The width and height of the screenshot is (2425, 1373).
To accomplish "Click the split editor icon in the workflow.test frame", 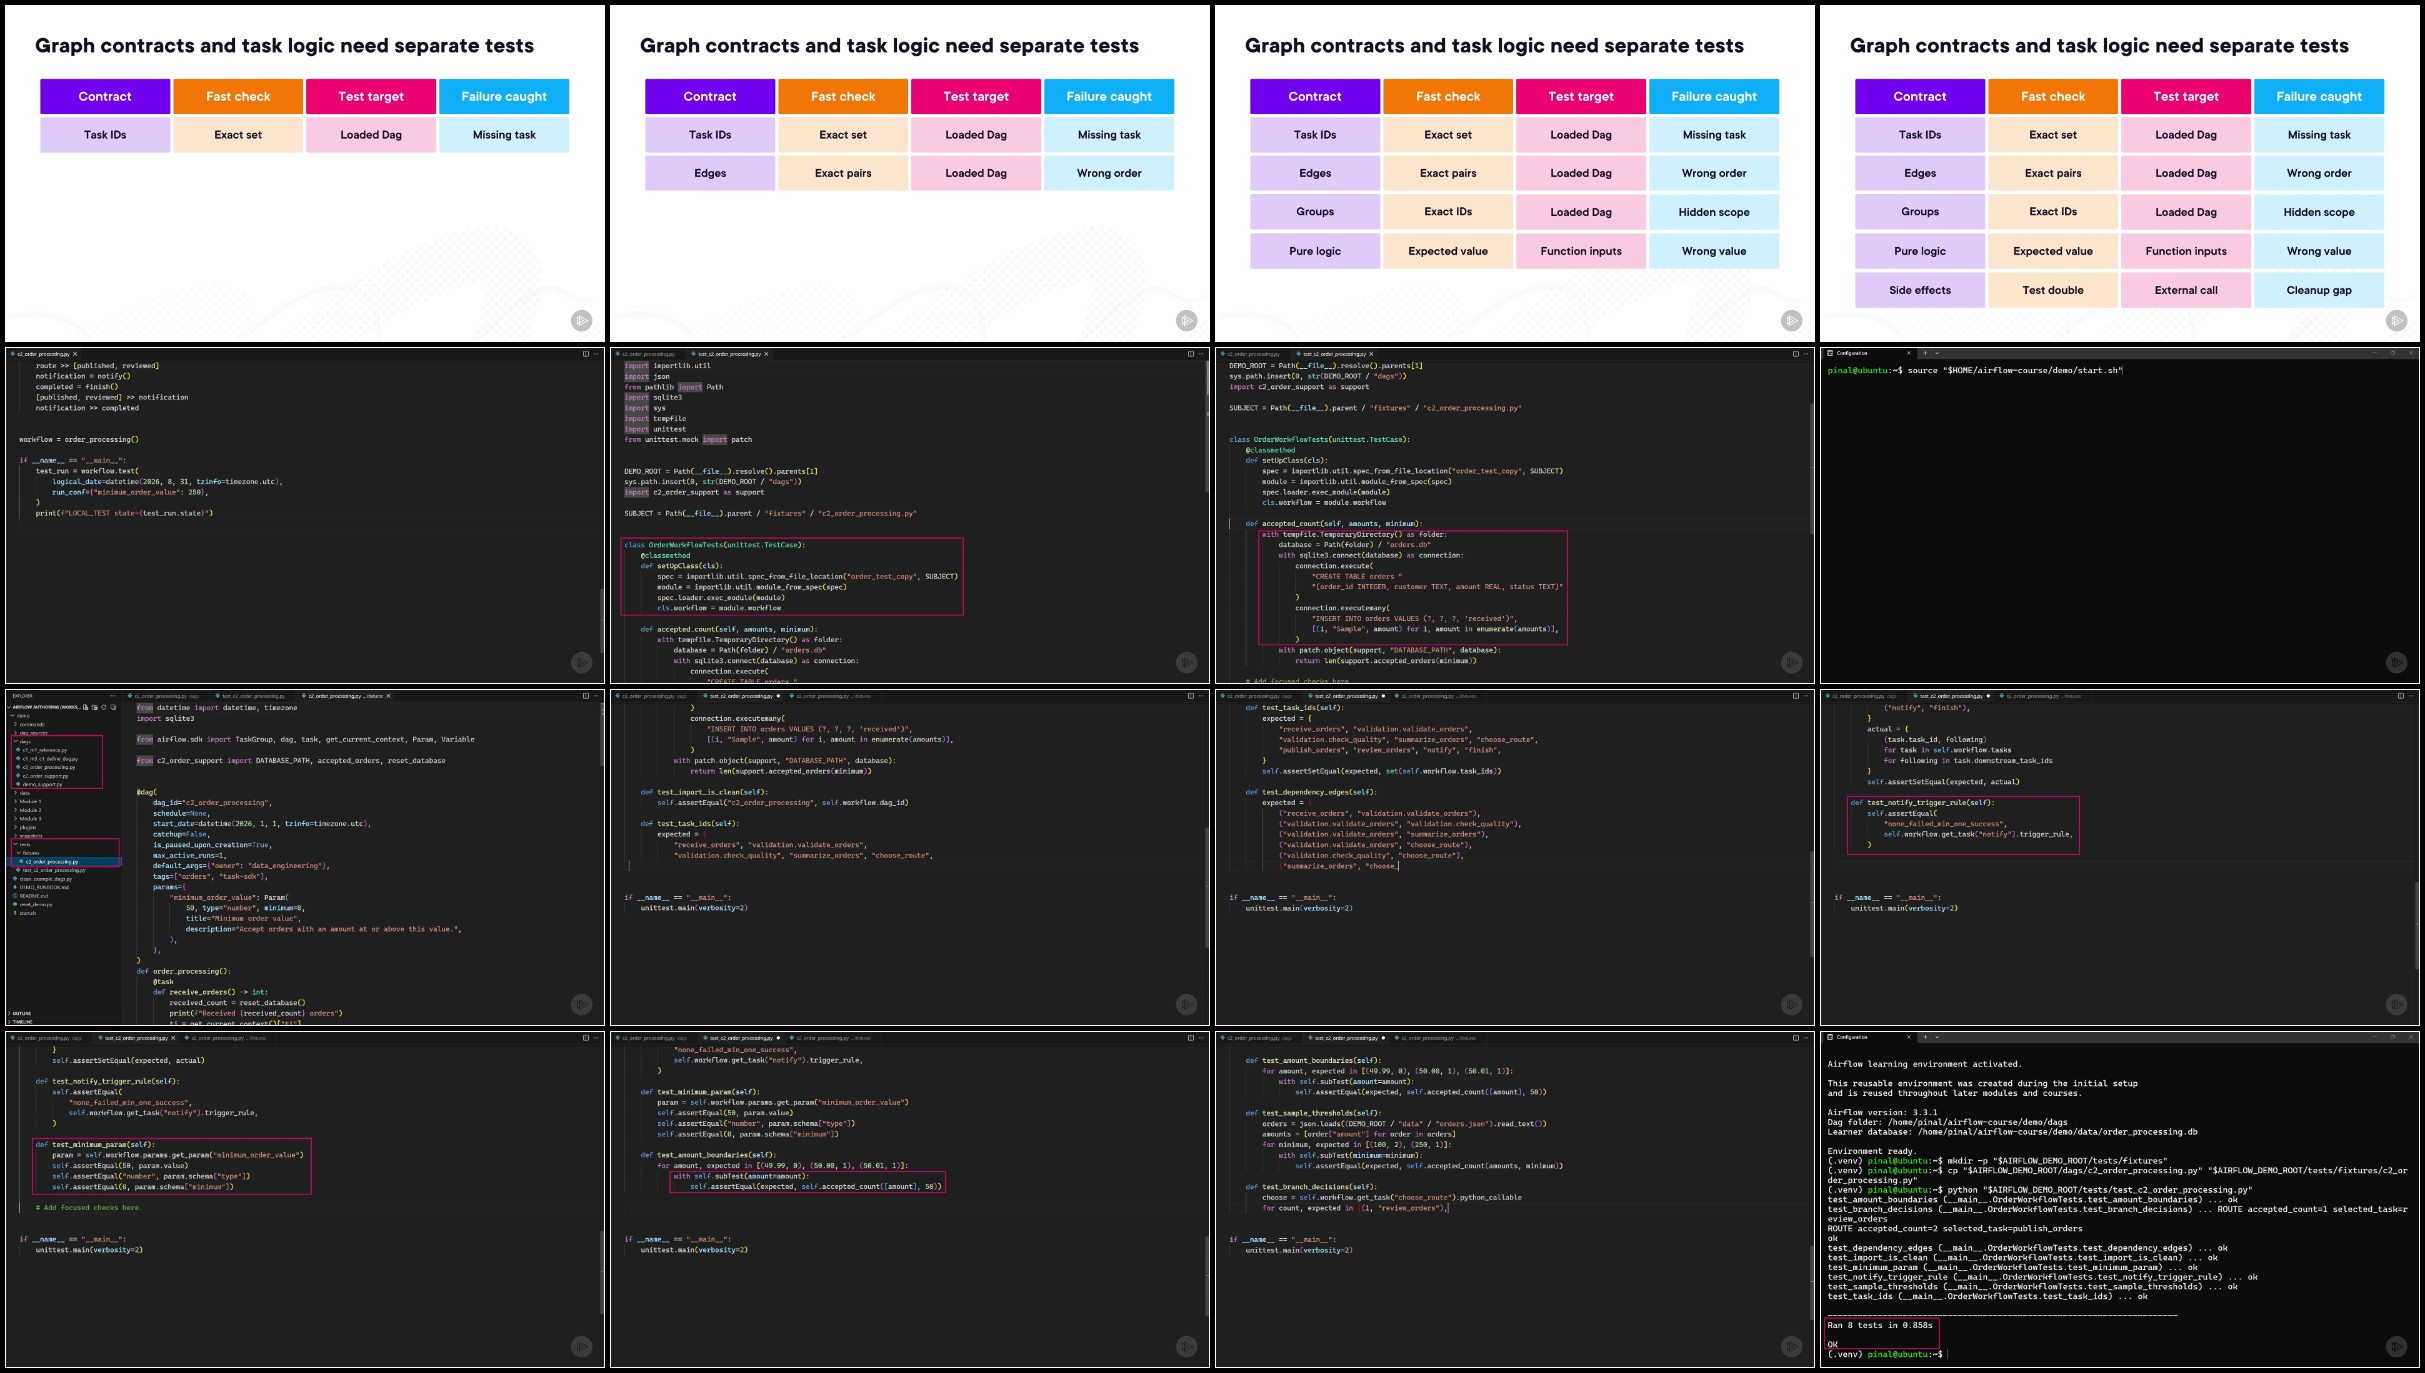I will pos(586,354).
